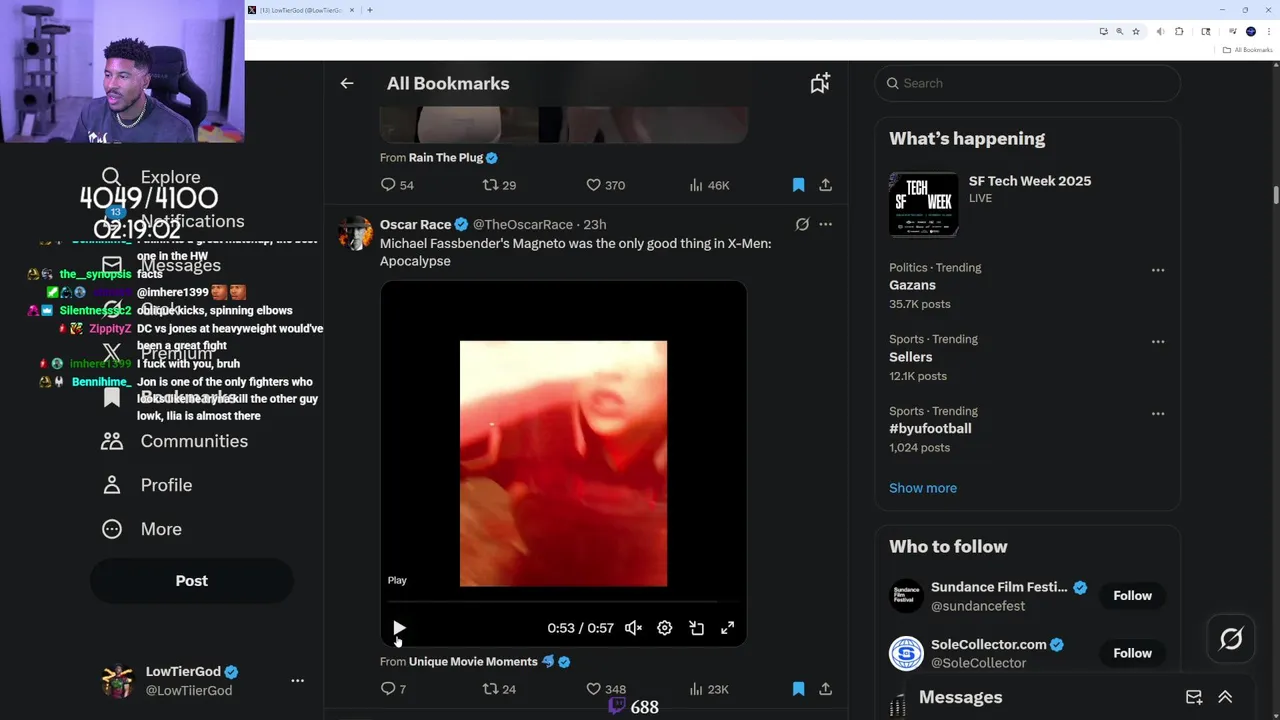Open Communities in the sidebar
The width and height of the screenshot is (1280, 720).
(174, 441)
